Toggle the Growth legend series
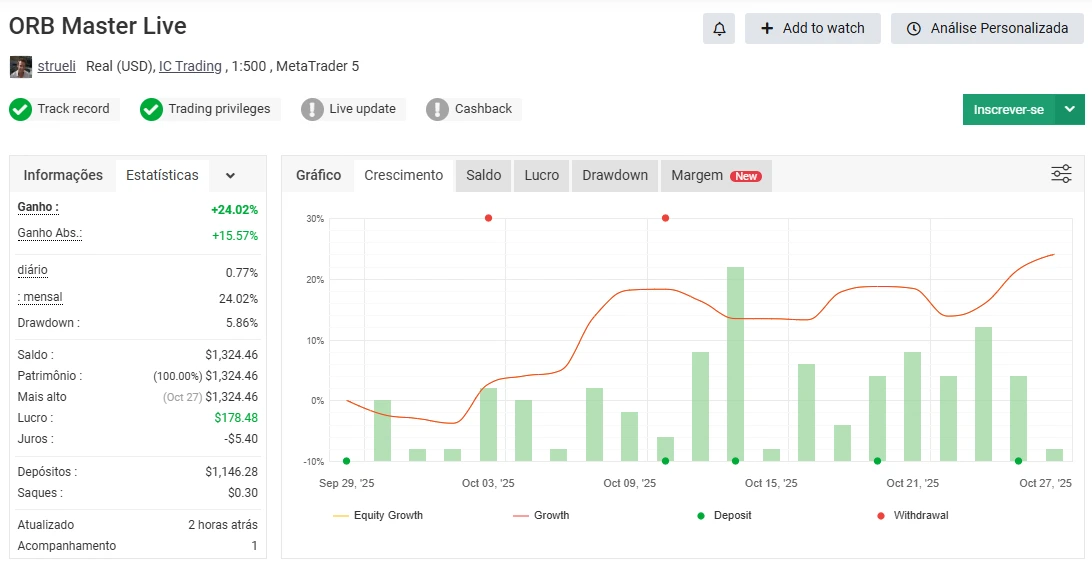1092x566 pixels. [x=541, y=516]
